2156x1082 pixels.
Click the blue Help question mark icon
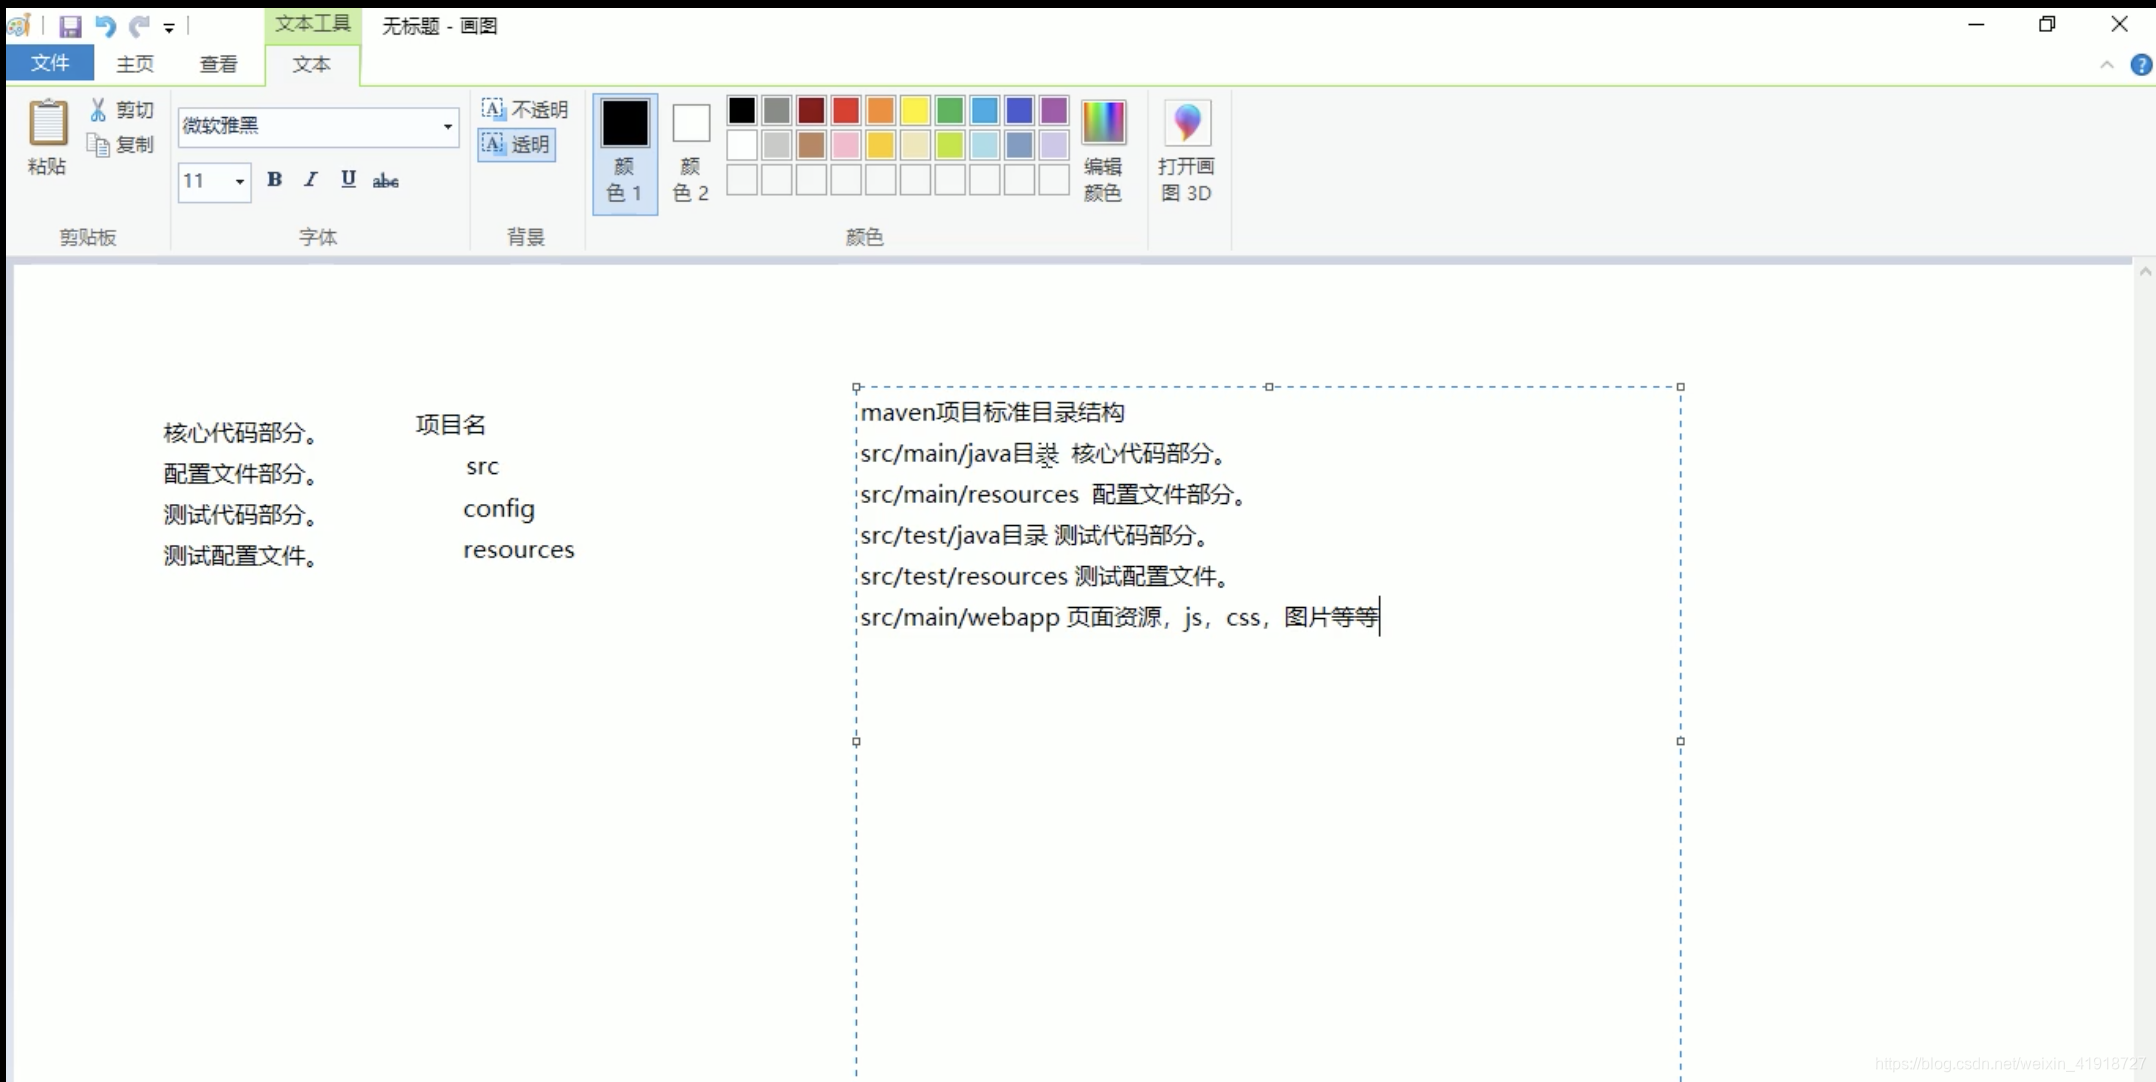tap(2140, 65)
